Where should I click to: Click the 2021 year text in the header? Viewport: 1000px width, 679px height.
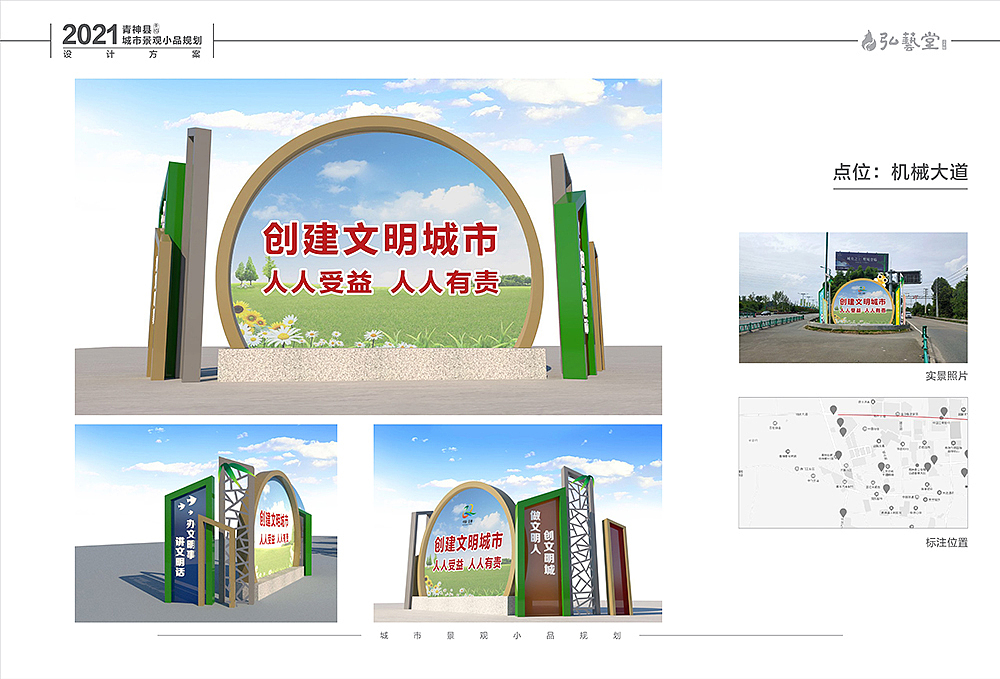tap(90, 34)
